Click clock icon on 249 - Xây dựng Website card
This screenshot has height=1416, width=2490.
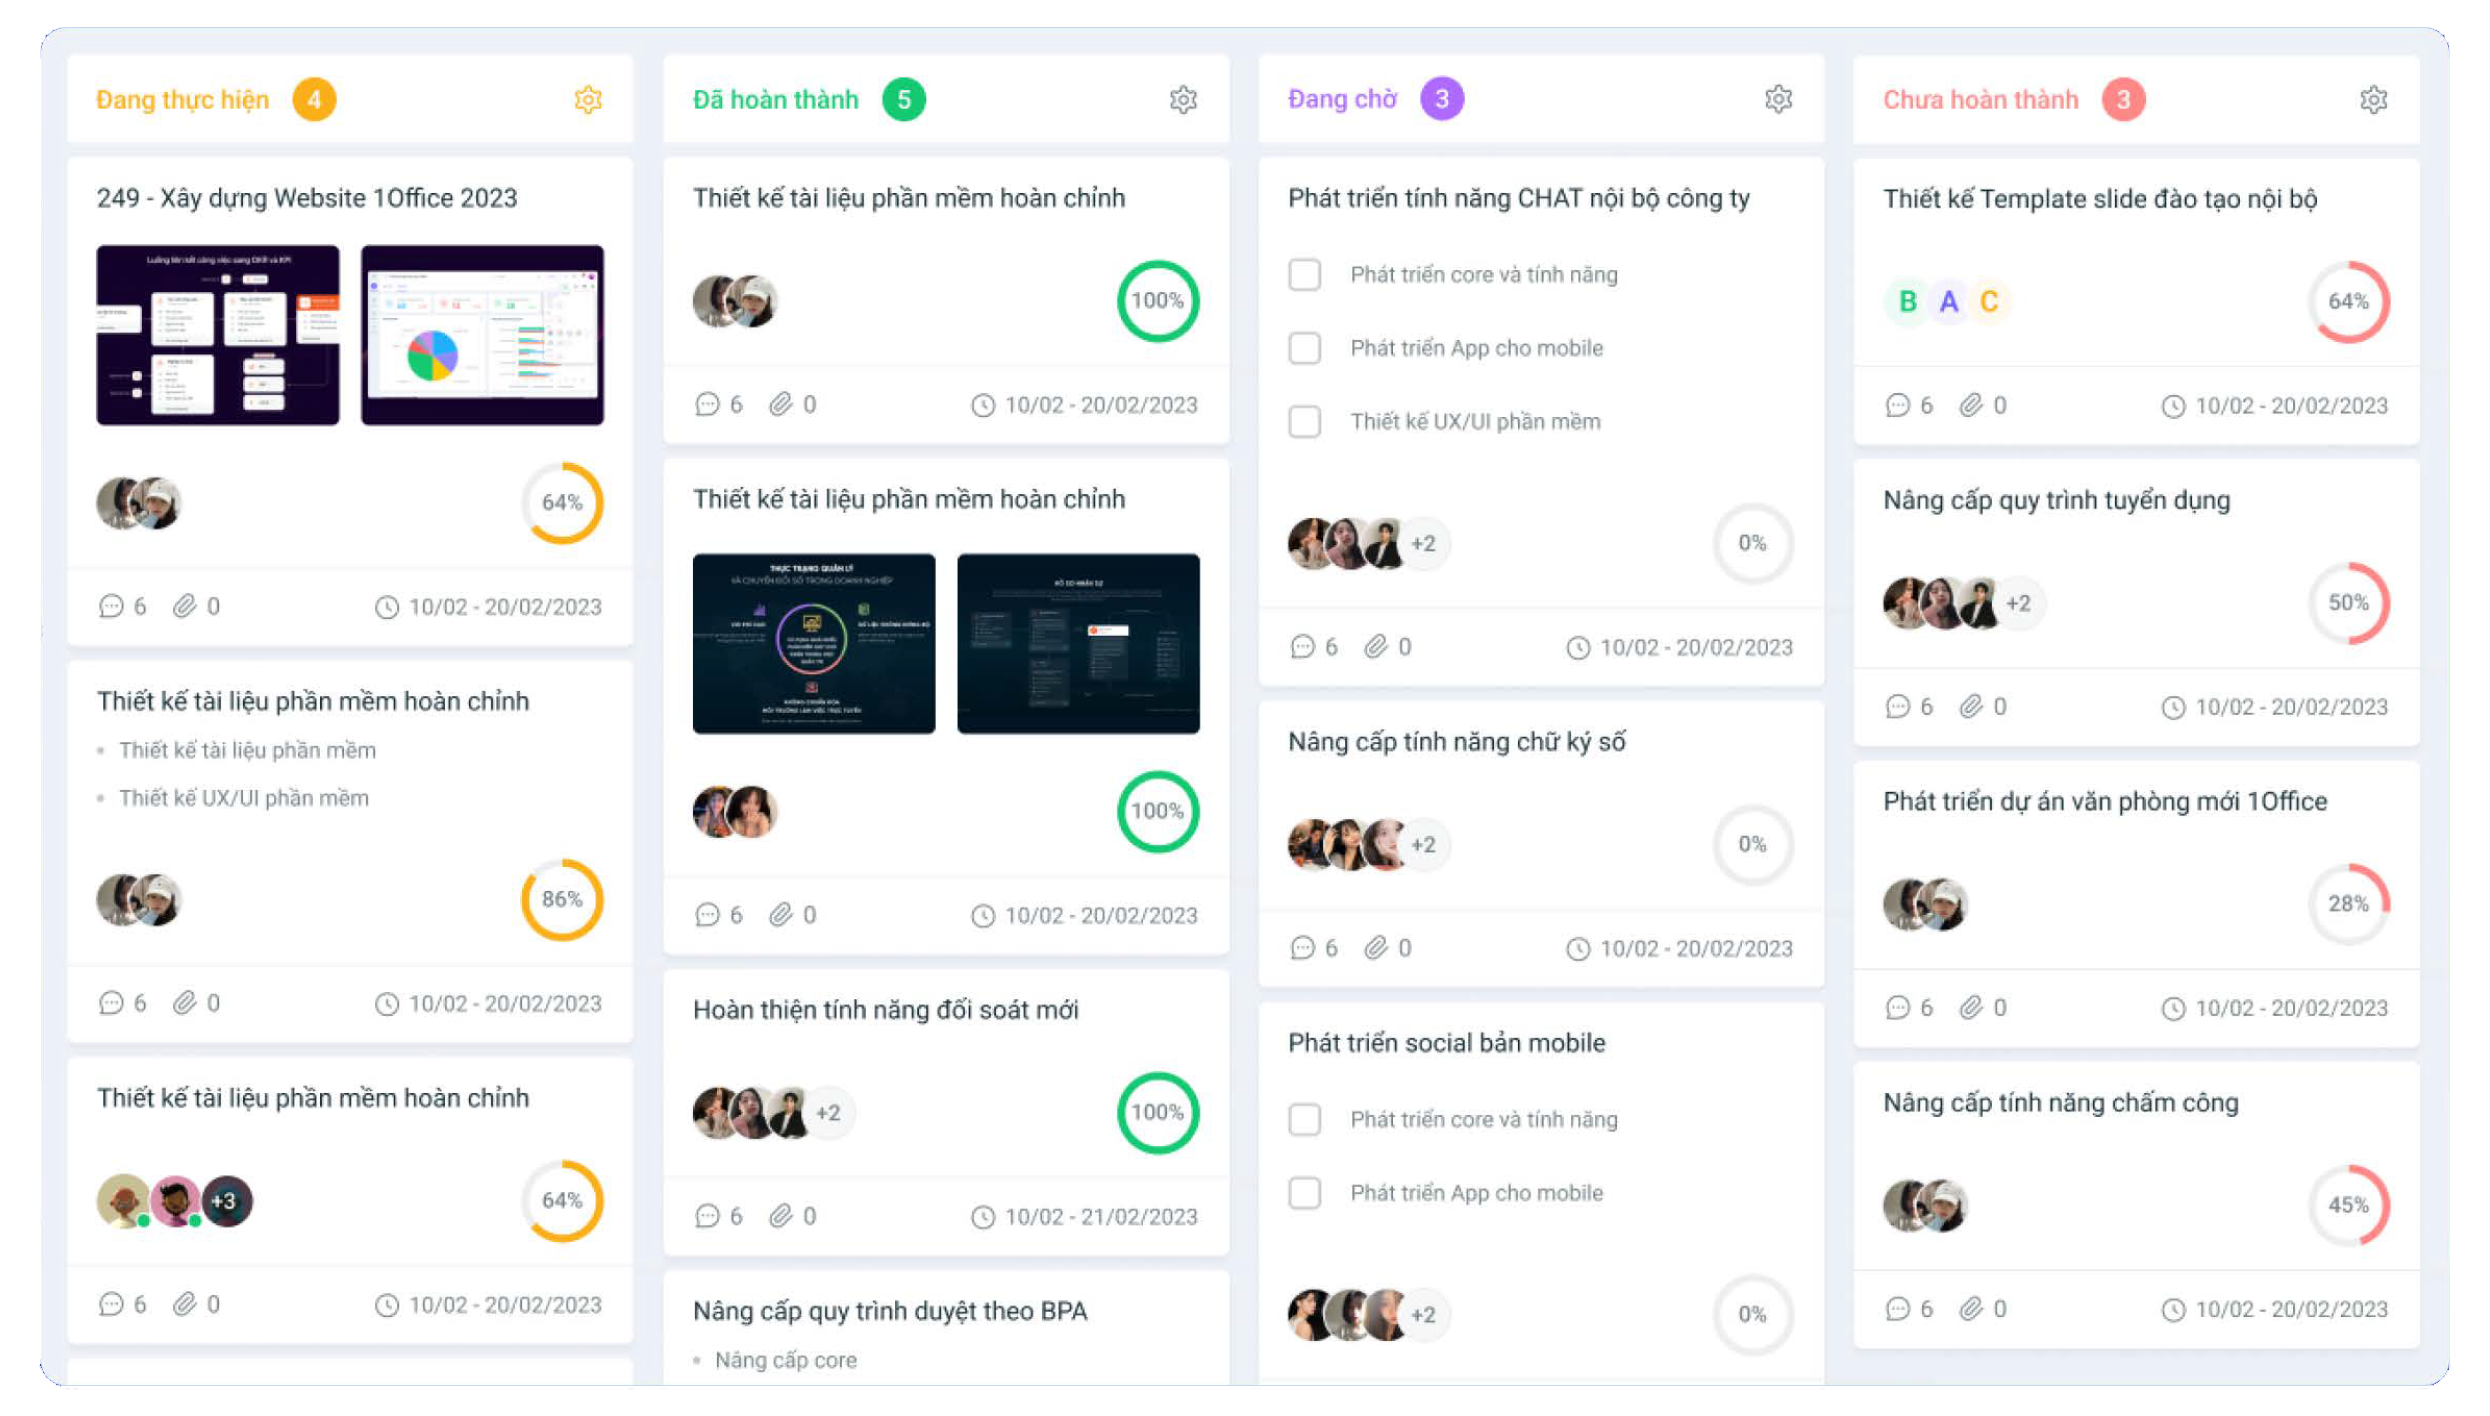click(387, 608)
